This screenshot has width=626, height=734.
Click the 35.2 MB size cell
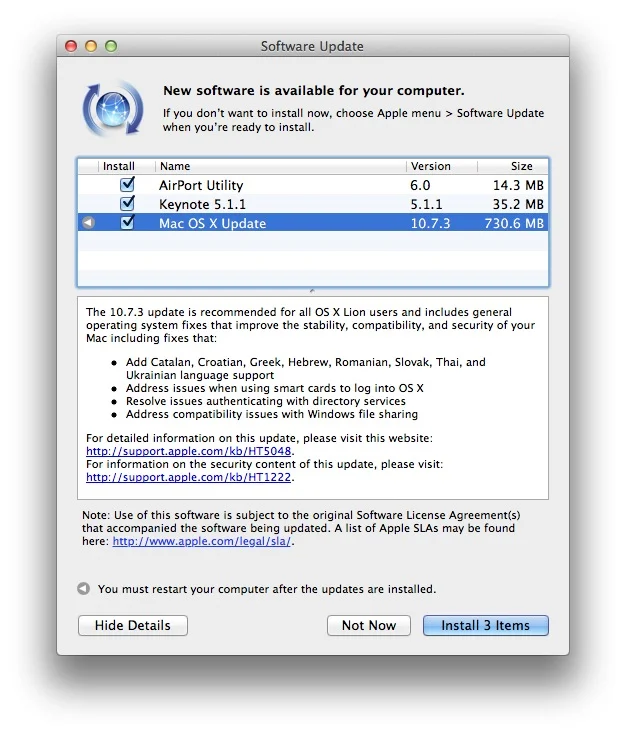click(x=518, y=205)
